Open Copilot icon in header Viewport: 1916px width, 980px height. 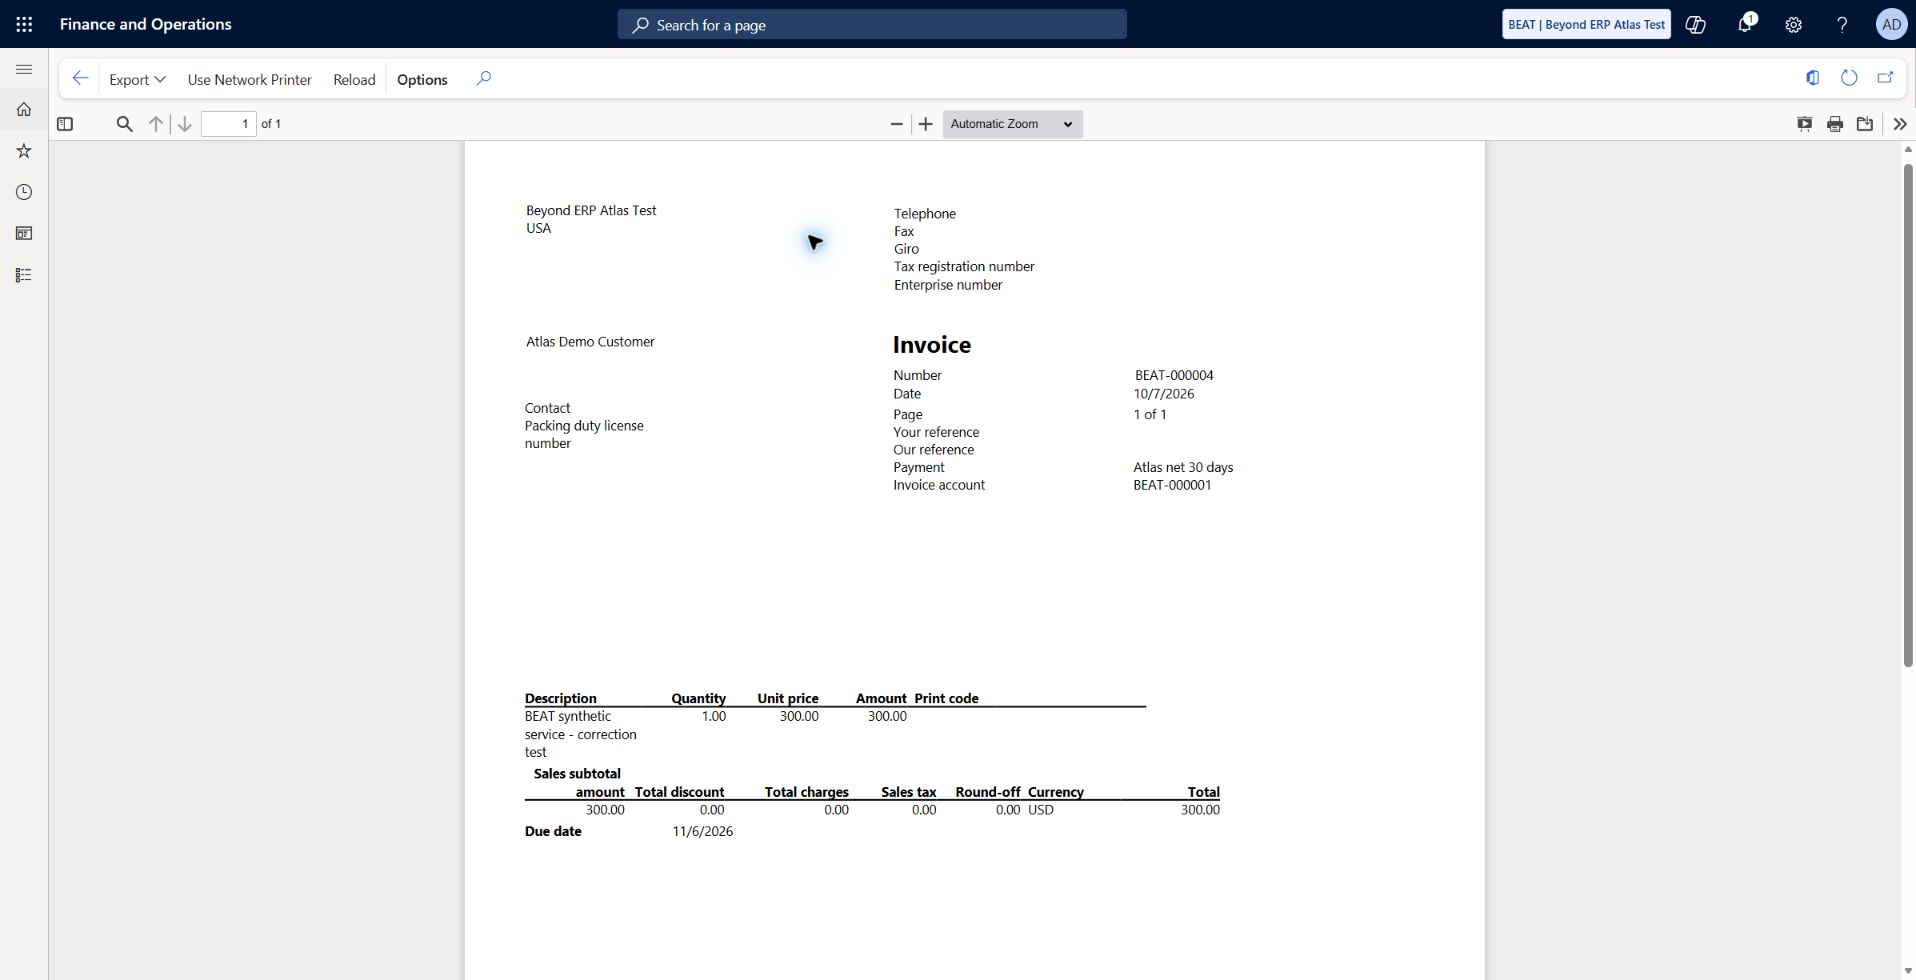[x=1696, y=25]
